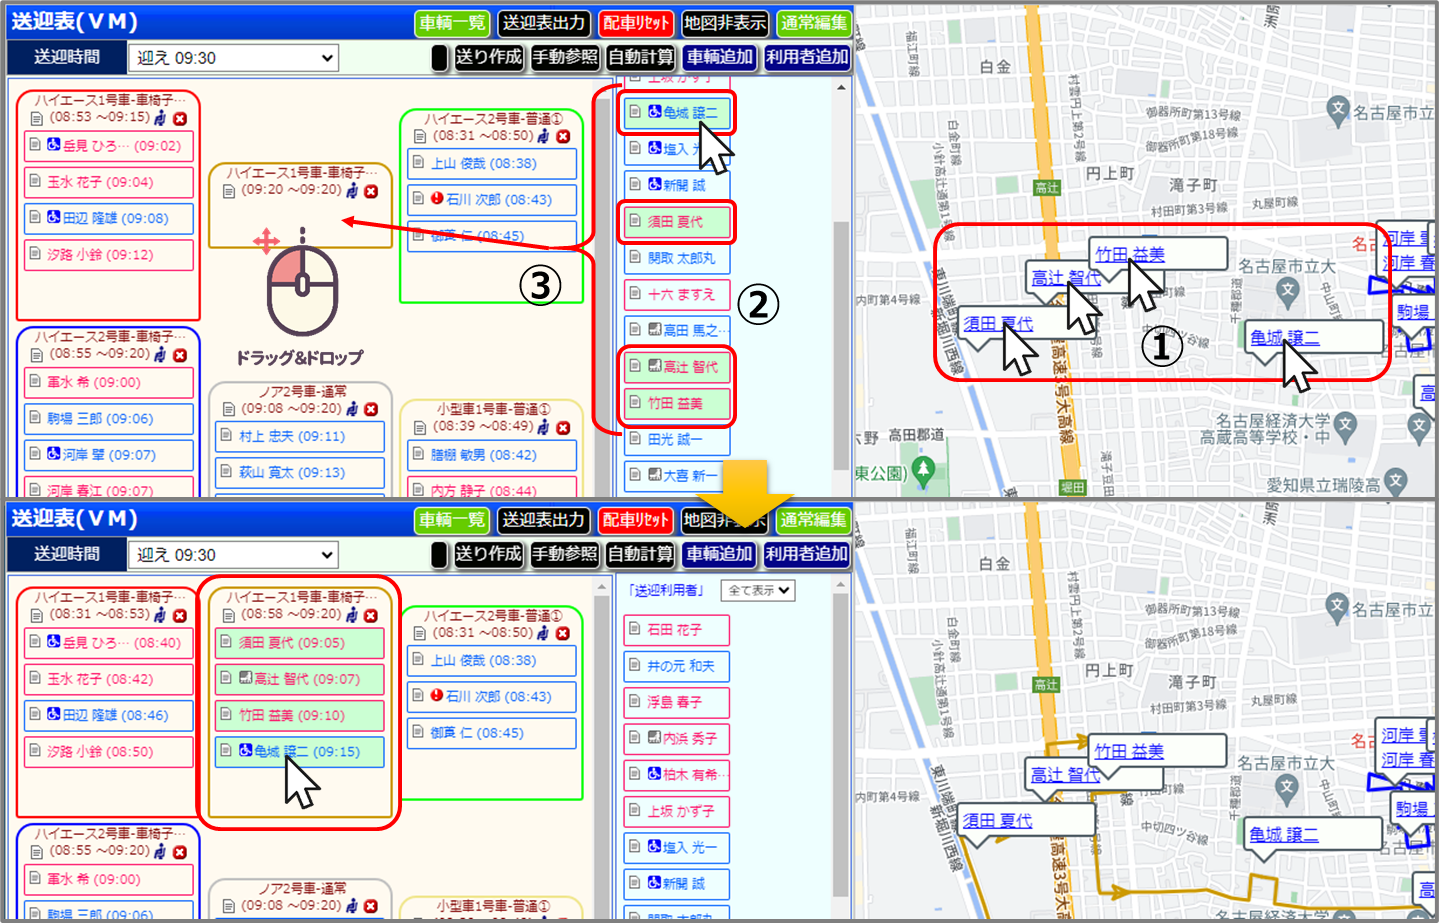Remove upper ハイエース2号車-普通① (08:31~08:50) card
The image size is (1439, 923).
[563, 136]
